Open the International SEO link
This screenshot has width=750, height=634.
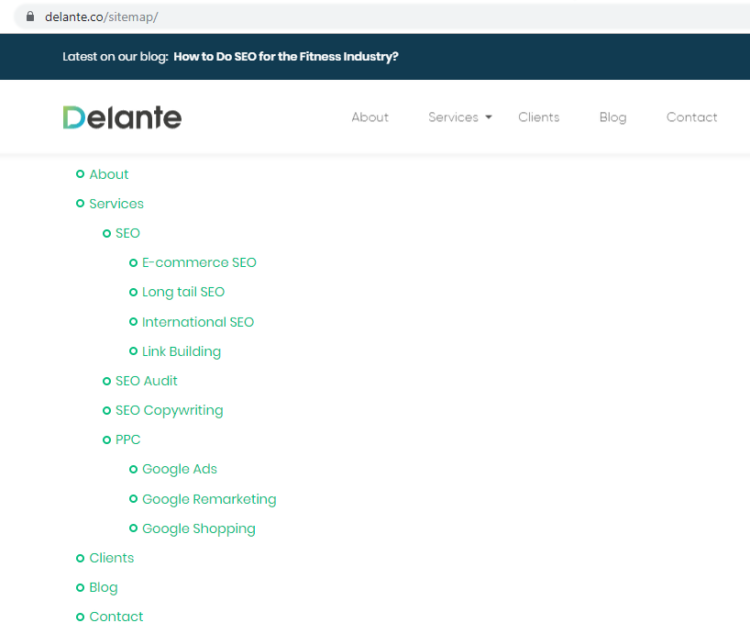click(198, 322)
